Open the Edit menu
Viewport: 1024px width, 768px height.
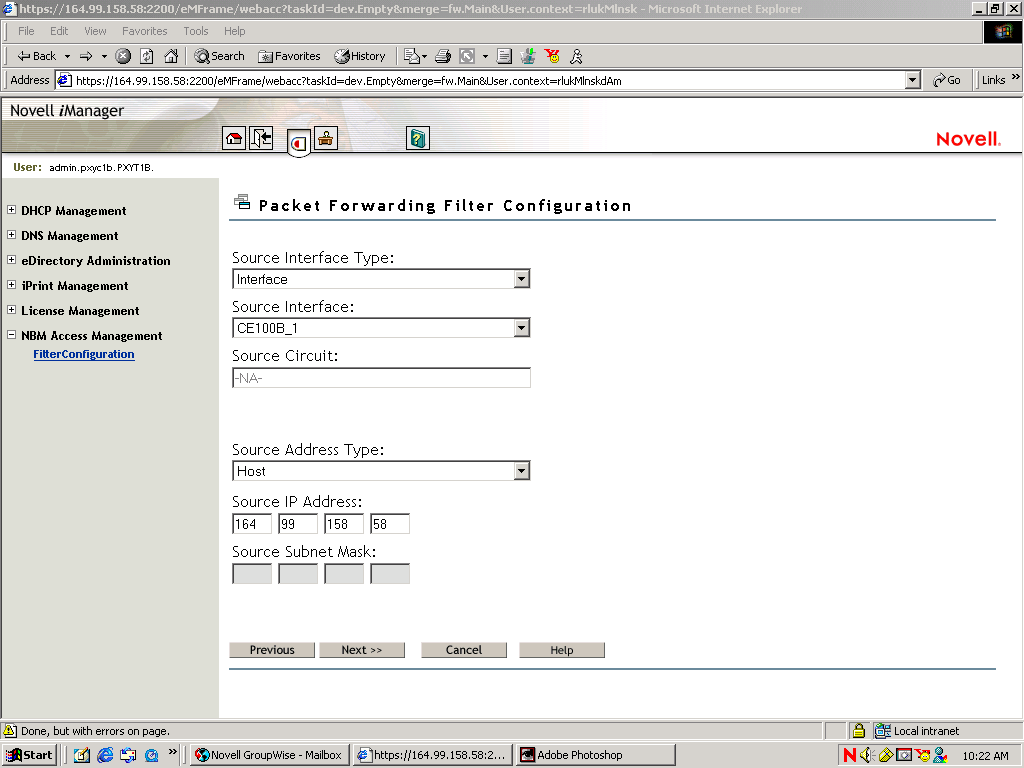(x=59, y=31)
